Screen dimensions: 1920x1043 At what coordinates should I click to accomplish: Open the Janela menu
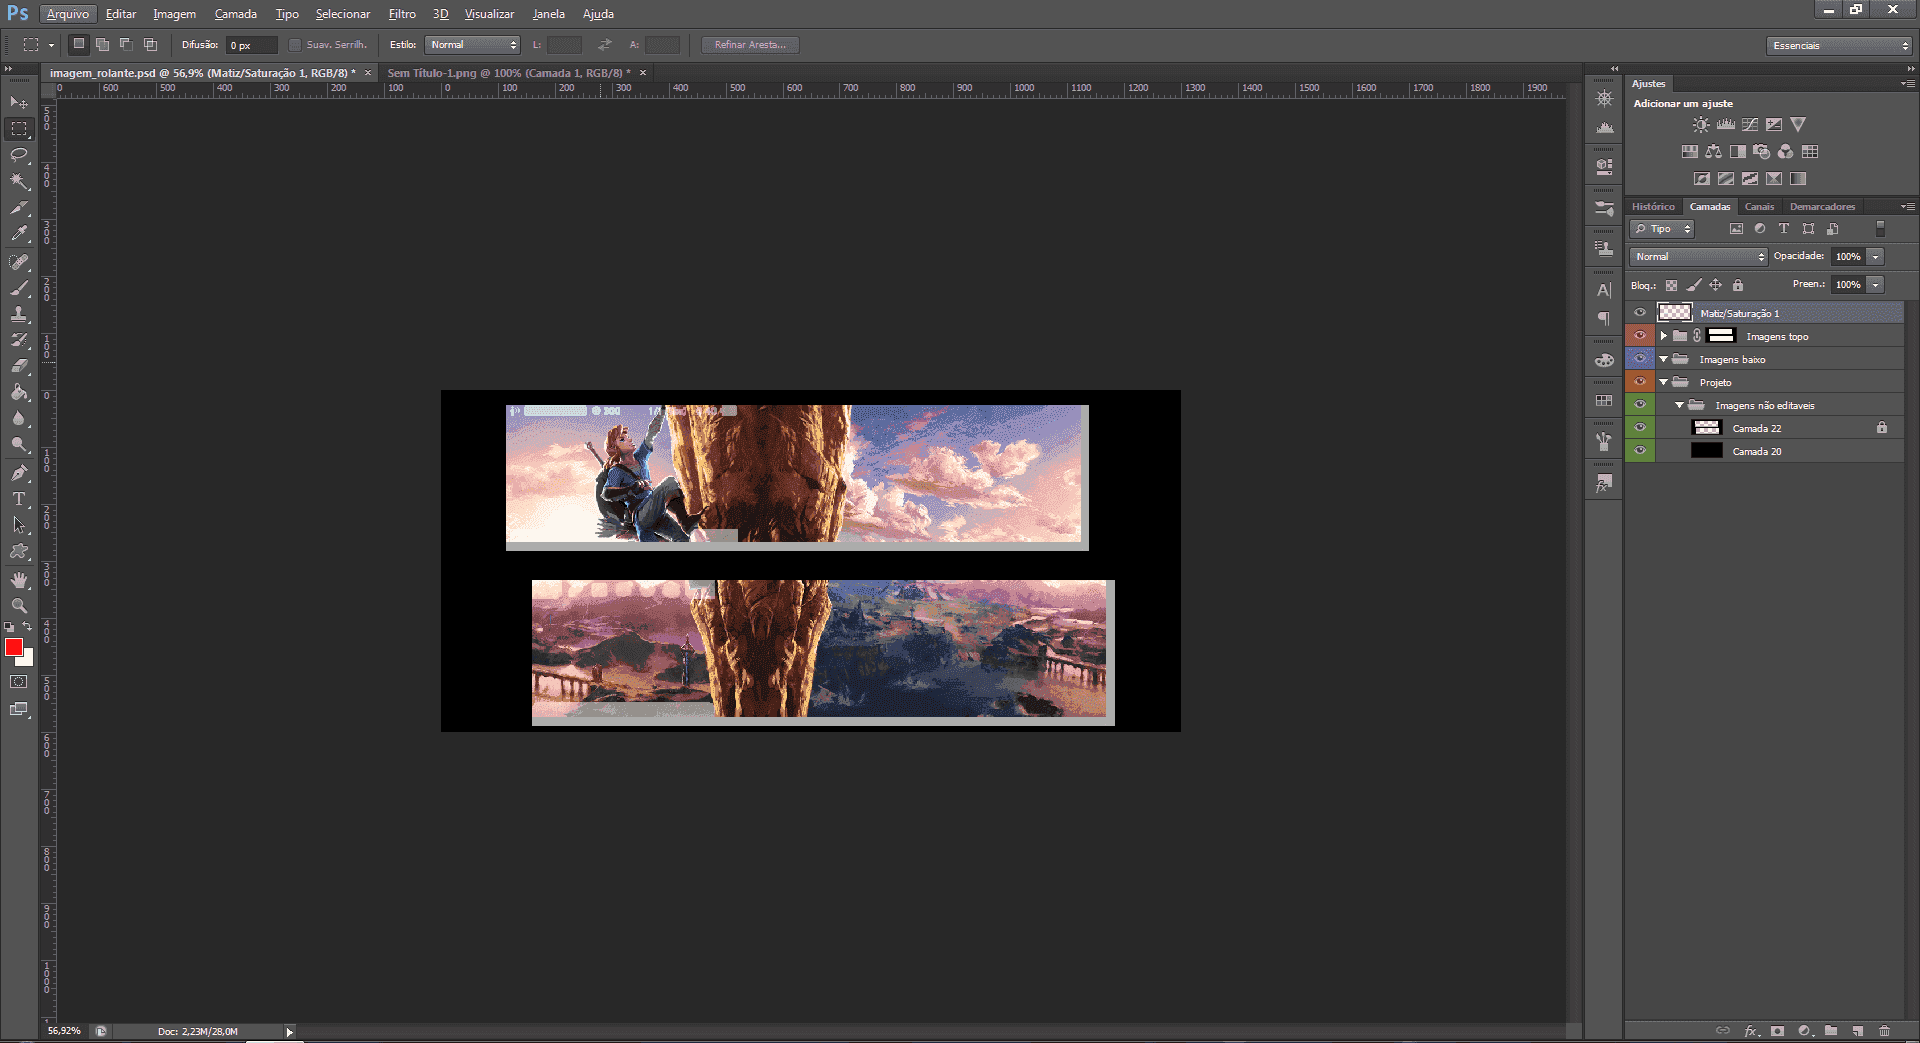548,14
